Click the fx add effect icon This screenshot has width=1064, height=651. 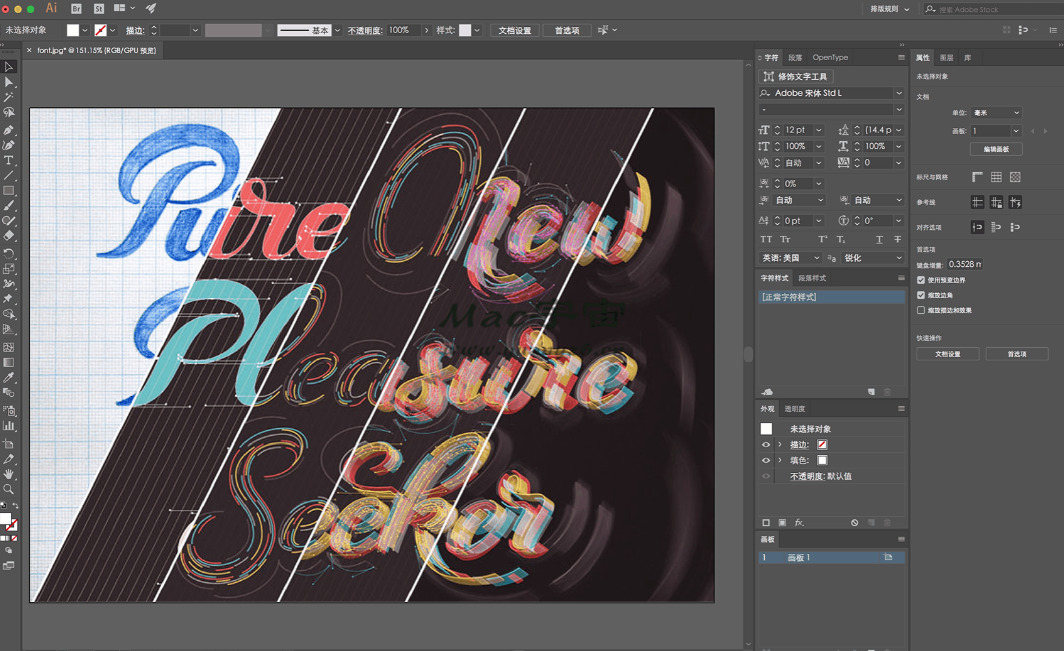click(799, 523)
